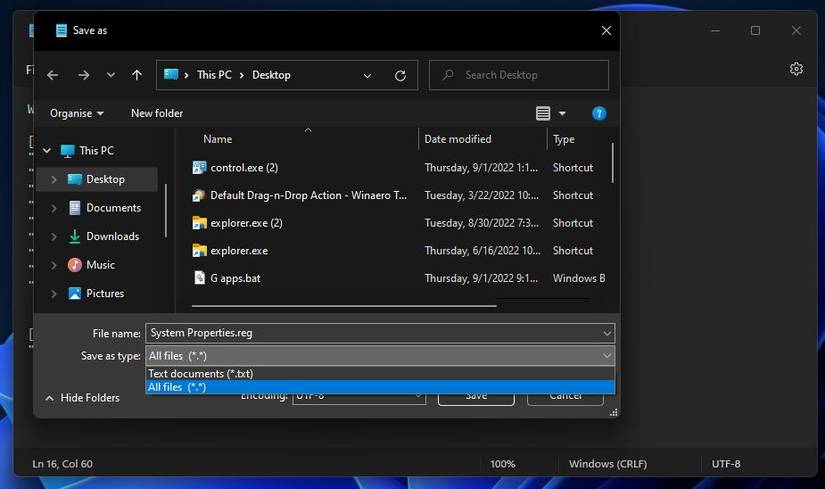Click Windows (CRLF) in Notepad status bar

coord(608,464)
